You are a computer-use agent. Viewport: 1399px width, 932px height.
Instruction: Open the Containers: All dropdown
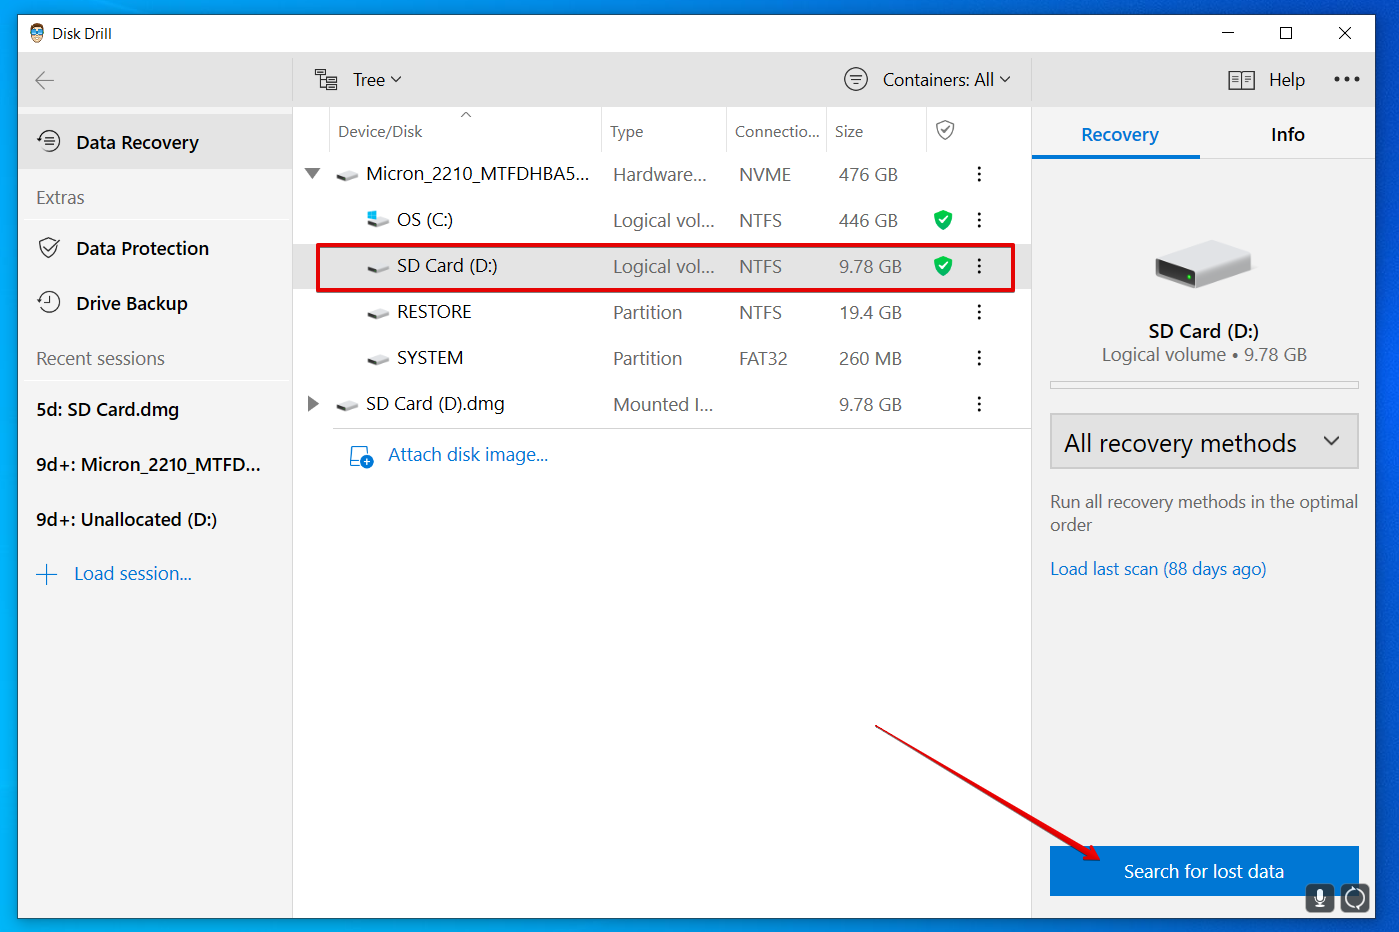946,79
